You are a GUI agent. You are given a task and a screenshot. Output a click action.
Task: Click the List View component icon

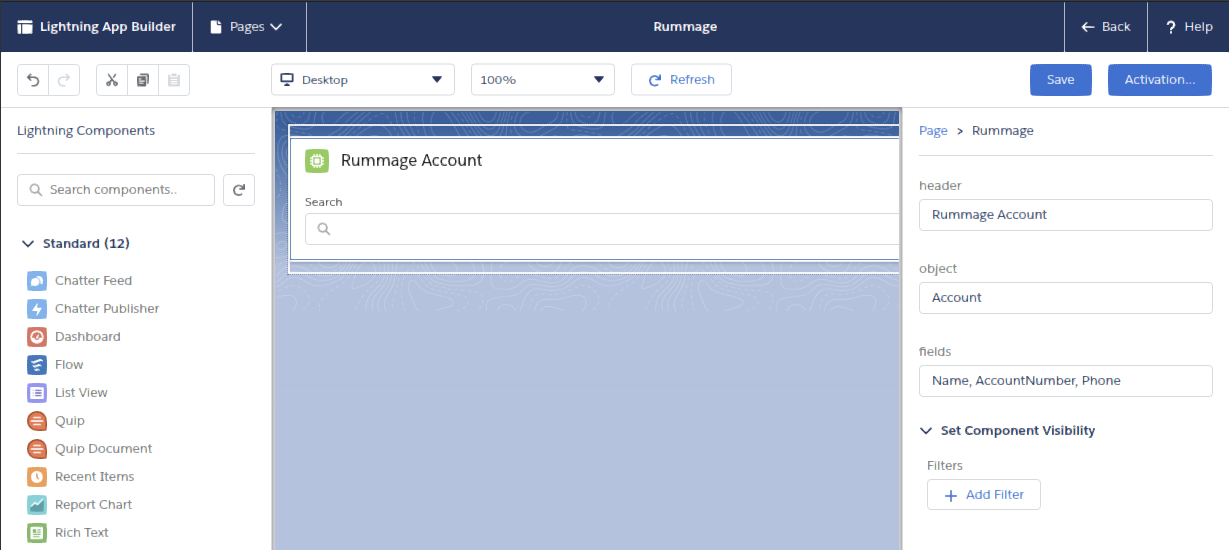click(x=37, y=393)
